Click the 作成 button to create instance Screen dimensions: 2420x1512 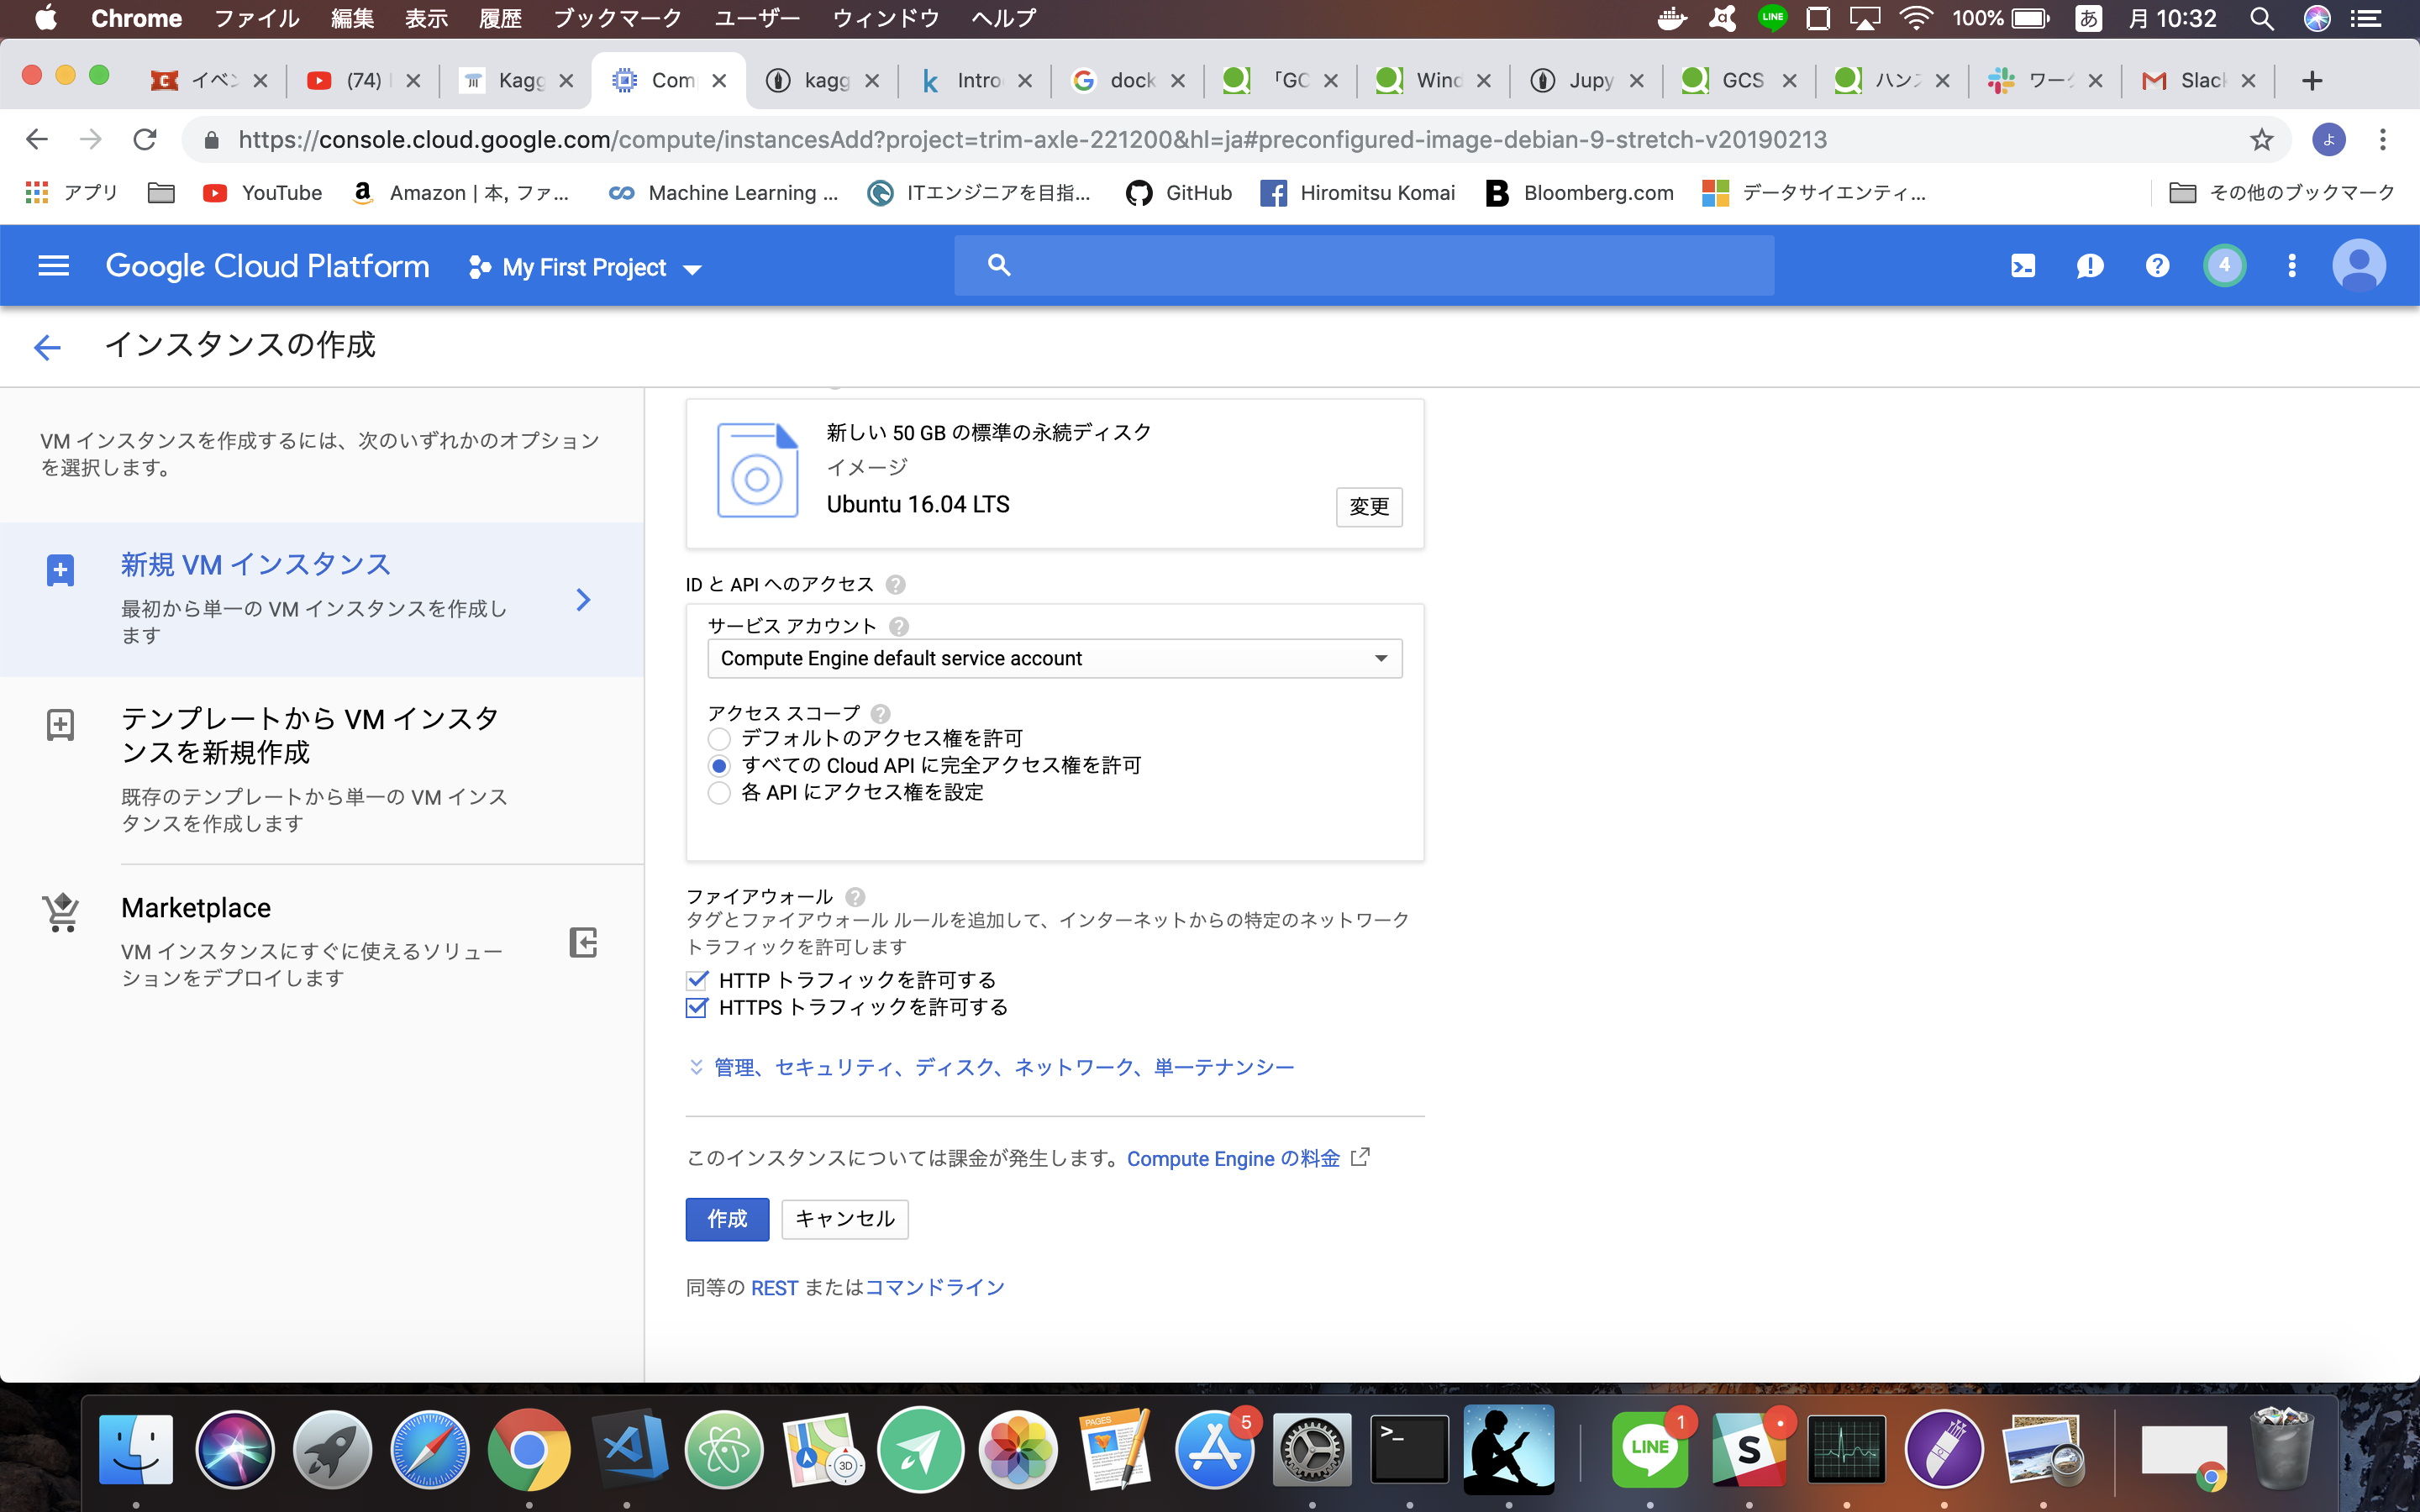coord(727,1218)
